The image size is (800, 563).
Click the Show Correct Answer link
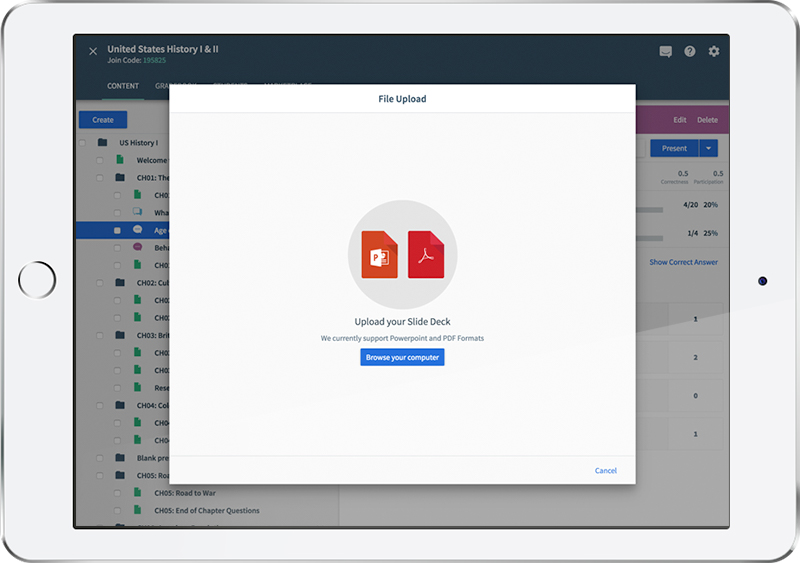683,262
